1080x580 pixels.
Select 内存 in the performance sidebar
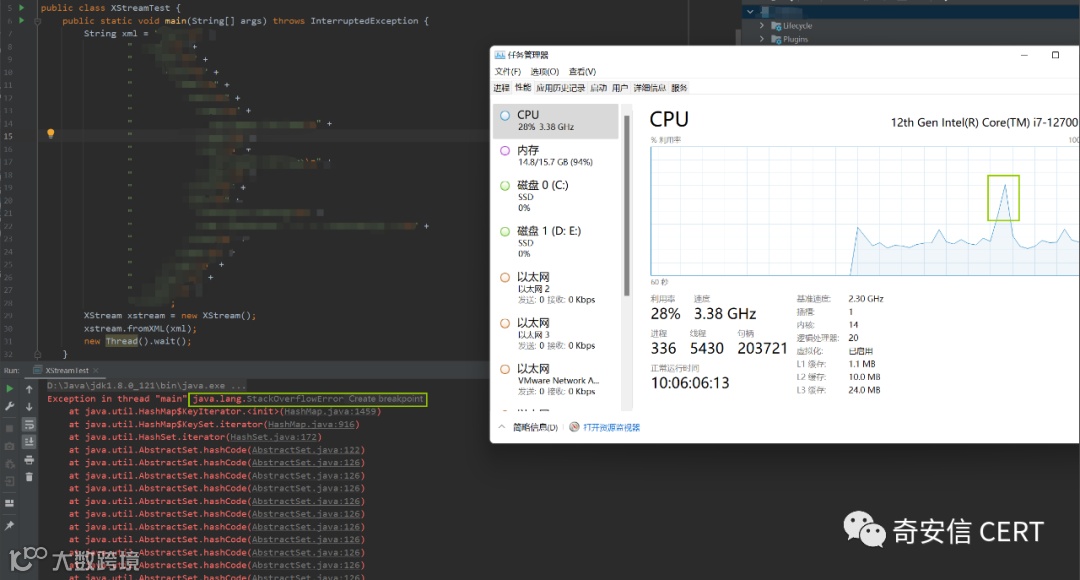[557, 156]
